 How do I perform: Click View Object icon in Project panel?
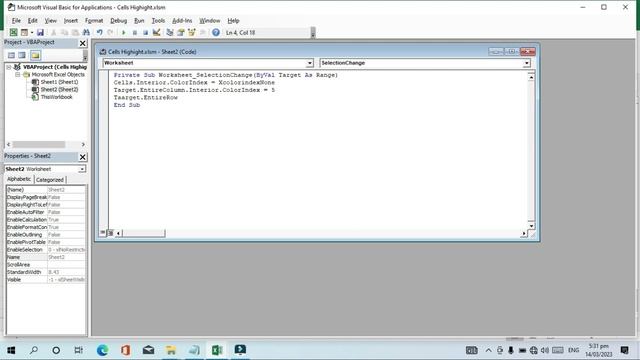click(x=22, y=55)
